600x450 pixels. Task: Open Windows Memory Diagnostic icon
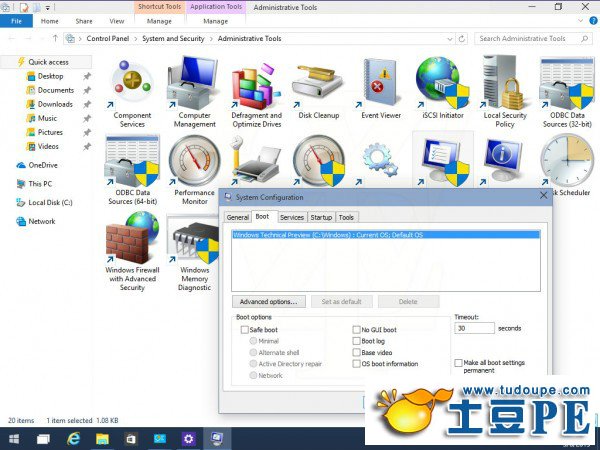point(194,251)
